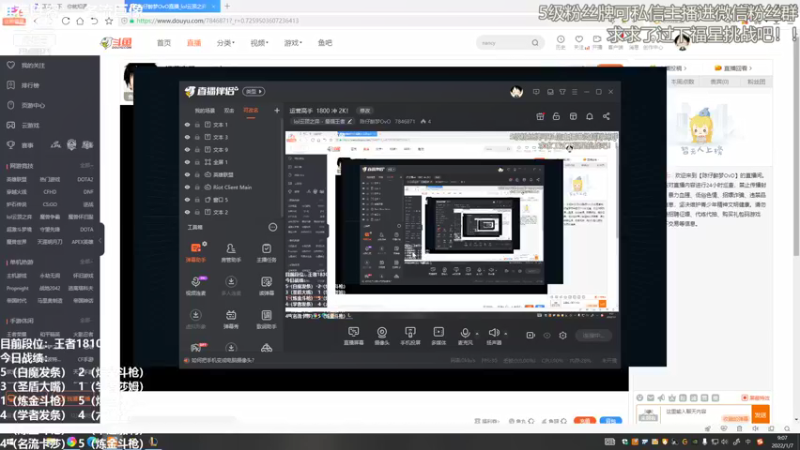
Task: Click the browser address bar URL
Action: [x=218, y=21]
